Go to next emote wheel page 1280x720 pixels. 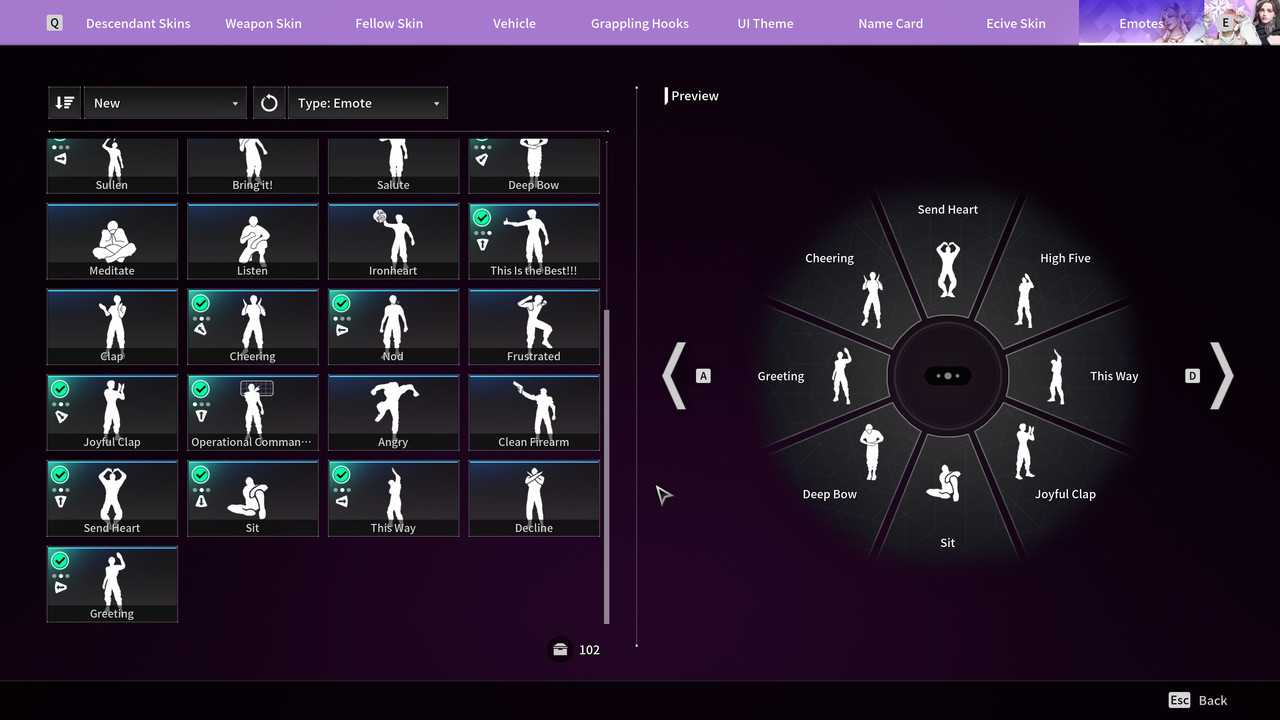coord(1221,376)
